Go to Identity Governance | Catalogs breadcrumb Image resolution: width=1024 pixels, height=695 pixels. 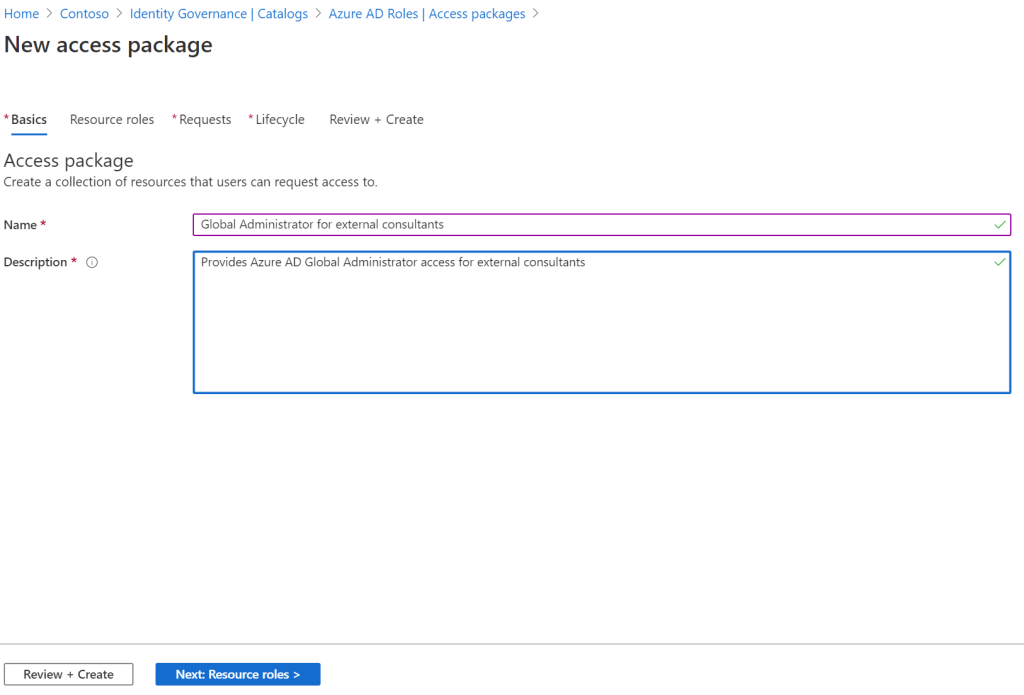tap(219, 14)
